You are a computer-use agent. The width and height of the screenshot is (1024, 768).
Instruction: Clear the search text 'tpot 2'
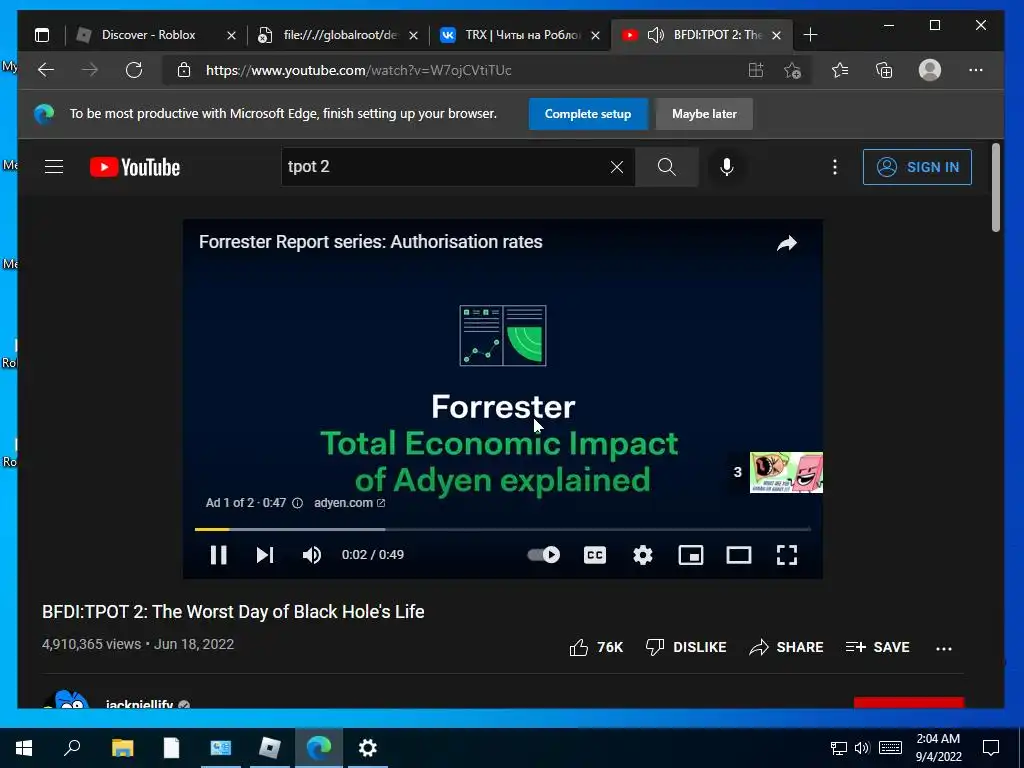[616, 167]
